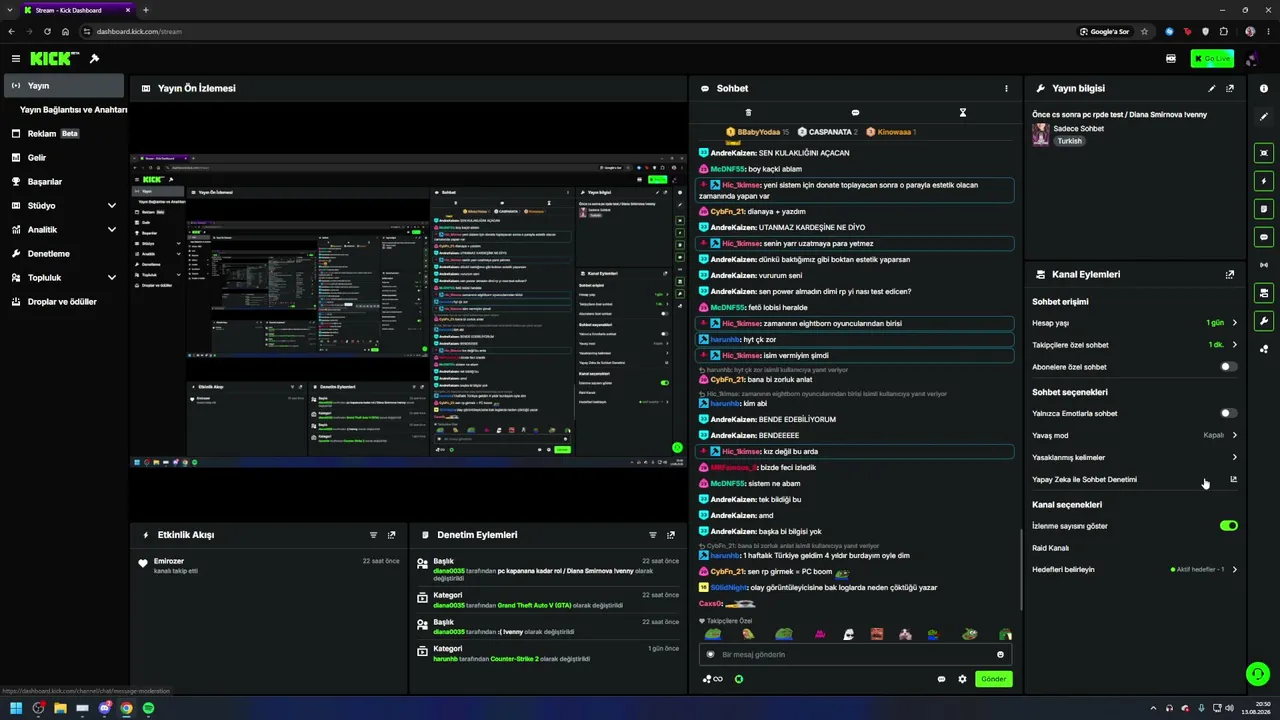Click the chat bubble icon beside settings gear

tap(941, 679)
